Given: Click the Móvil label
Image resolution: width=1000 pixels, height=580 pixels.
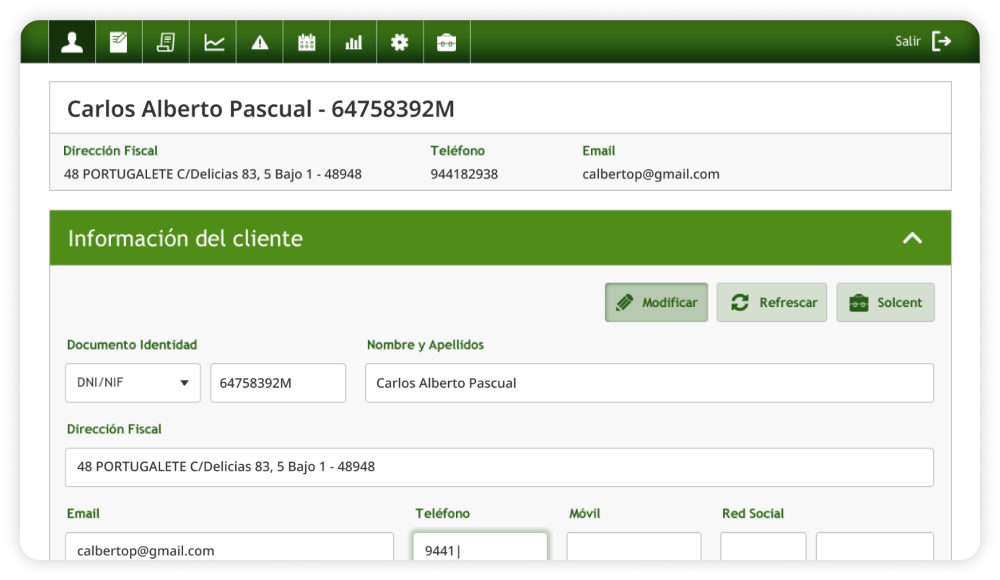Looking at the screenshot, I should (x=585, y=514).
